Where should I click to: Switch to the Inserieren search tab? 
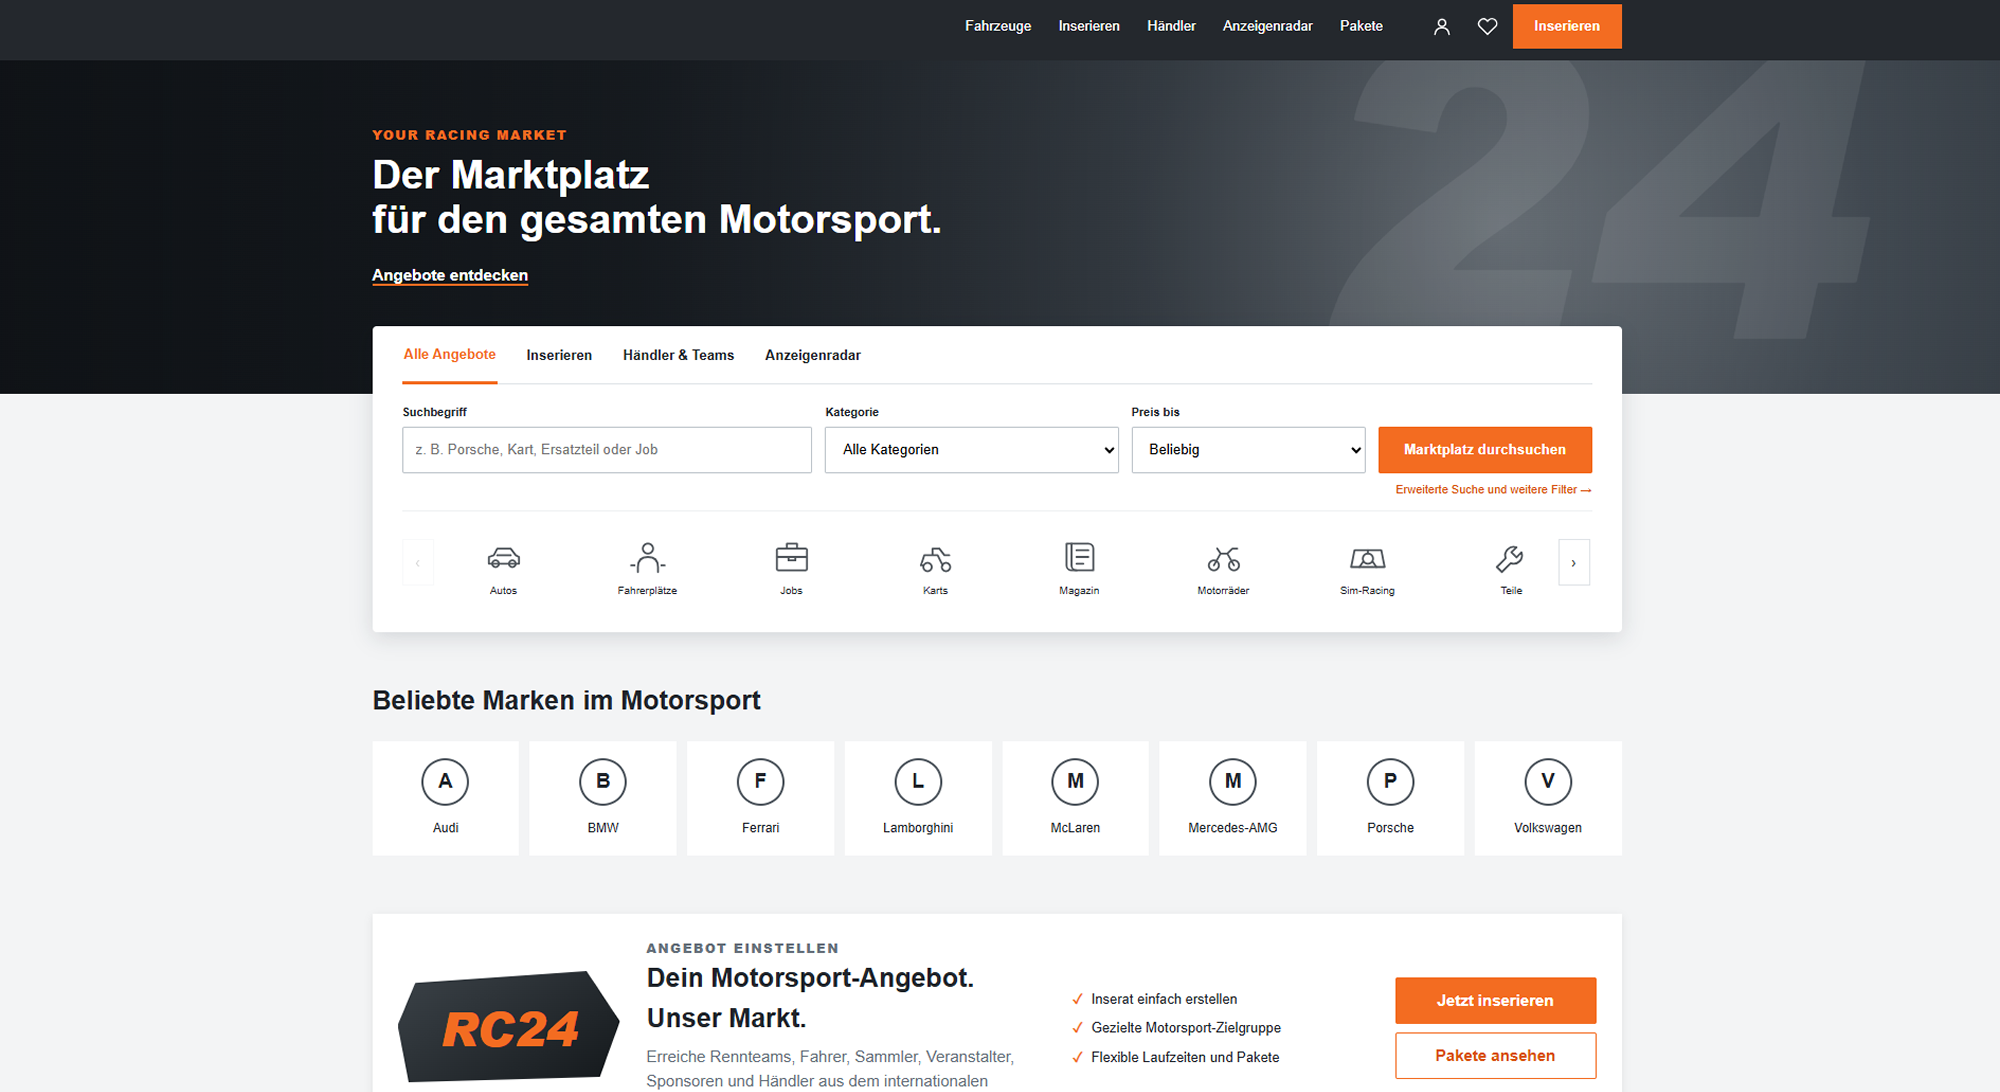[x=559, y=355]
